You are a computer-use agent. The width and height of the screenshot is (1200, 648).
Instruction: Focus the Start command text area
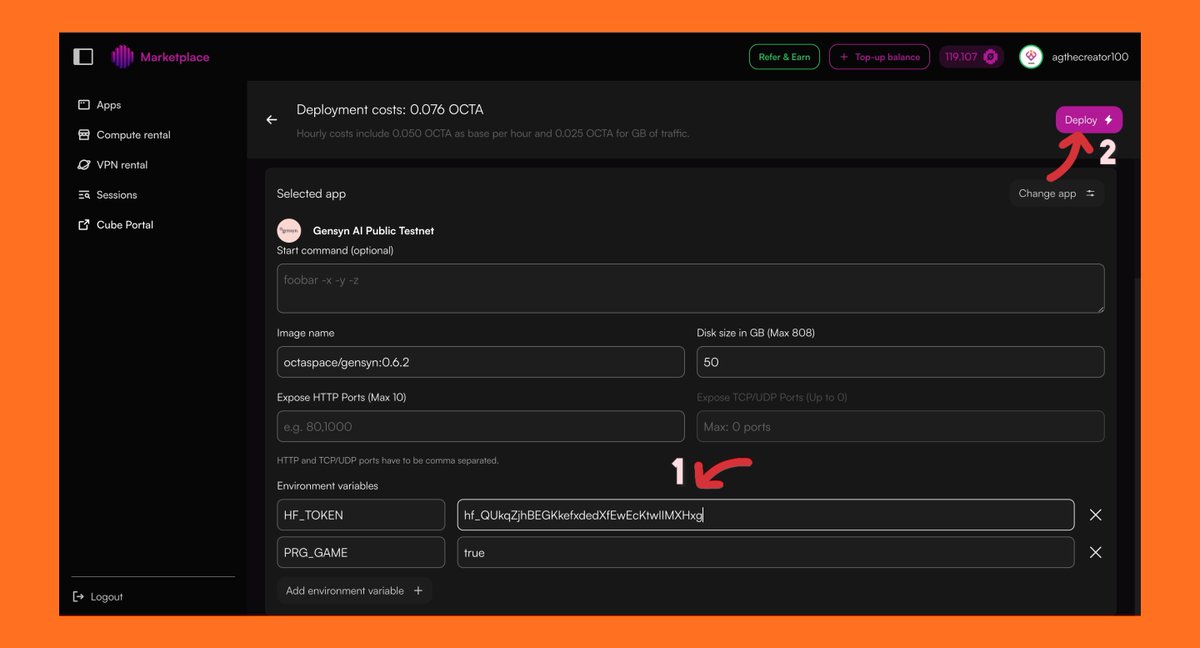(691, 288)
